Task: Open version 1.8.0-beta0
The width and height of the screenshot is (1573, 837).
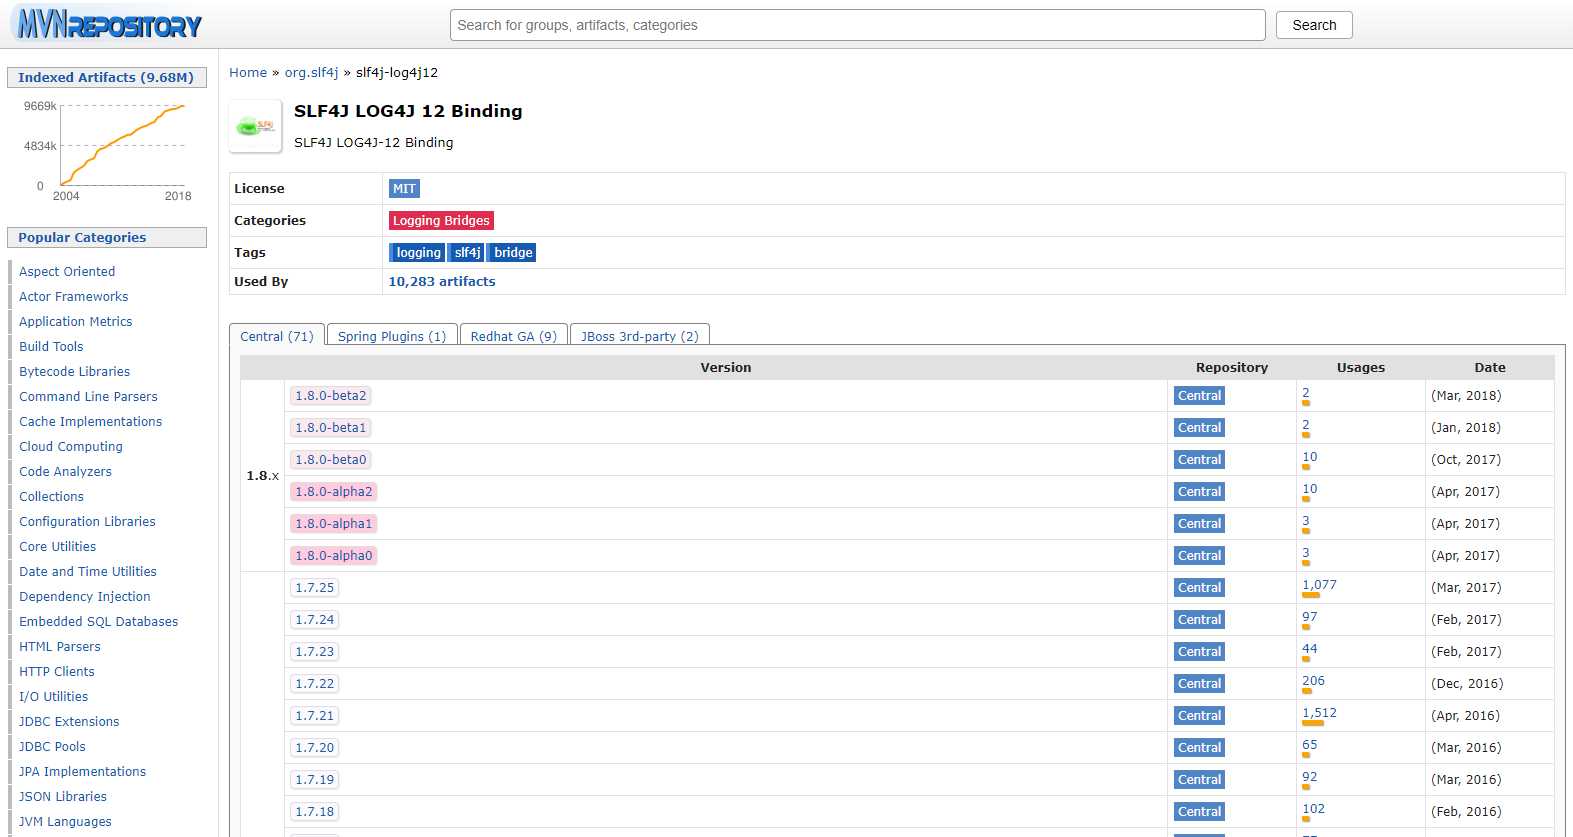Action: pyautogui.click(x=331, y=460)
